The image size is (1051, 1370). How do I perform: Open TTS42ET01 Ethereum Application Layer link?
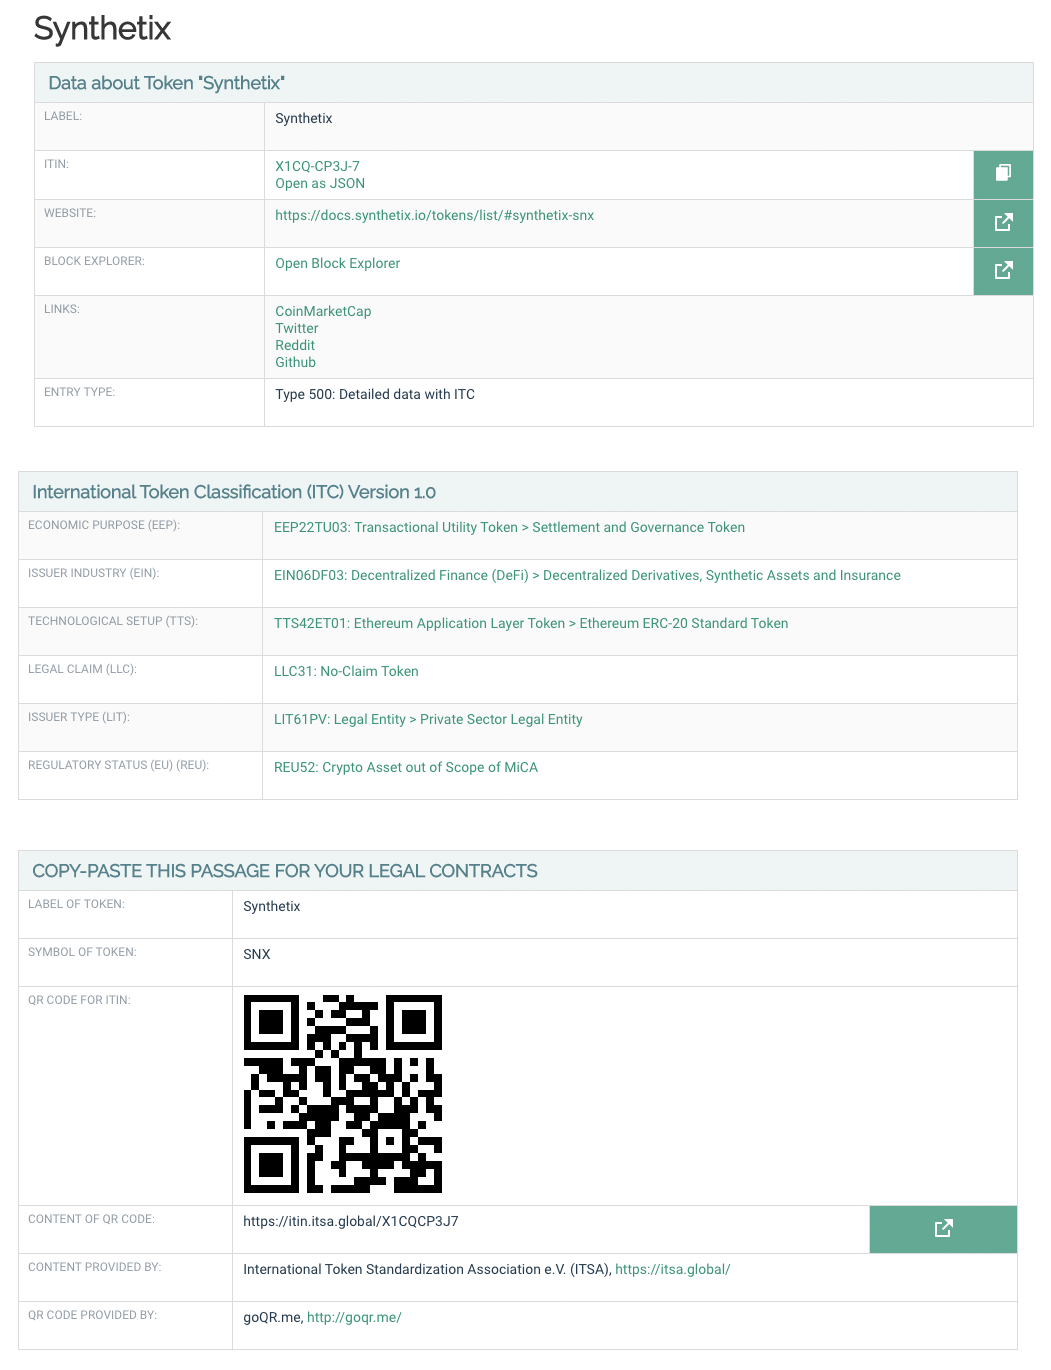(531, 623)
